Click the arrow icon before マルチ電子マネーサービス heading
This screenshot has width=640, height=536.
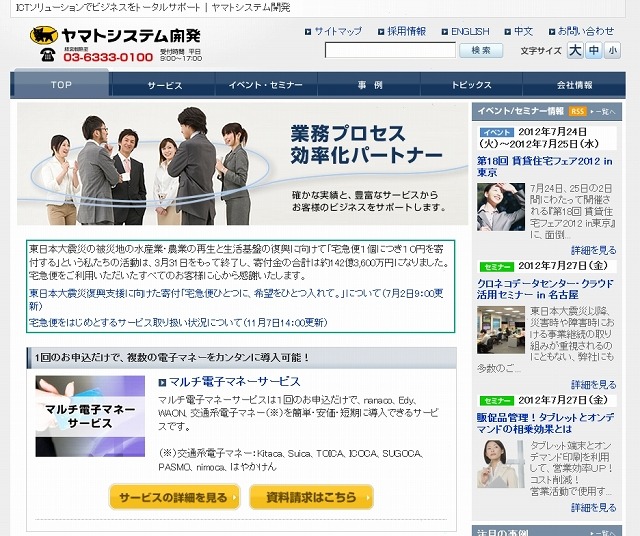tap(162, 383)
